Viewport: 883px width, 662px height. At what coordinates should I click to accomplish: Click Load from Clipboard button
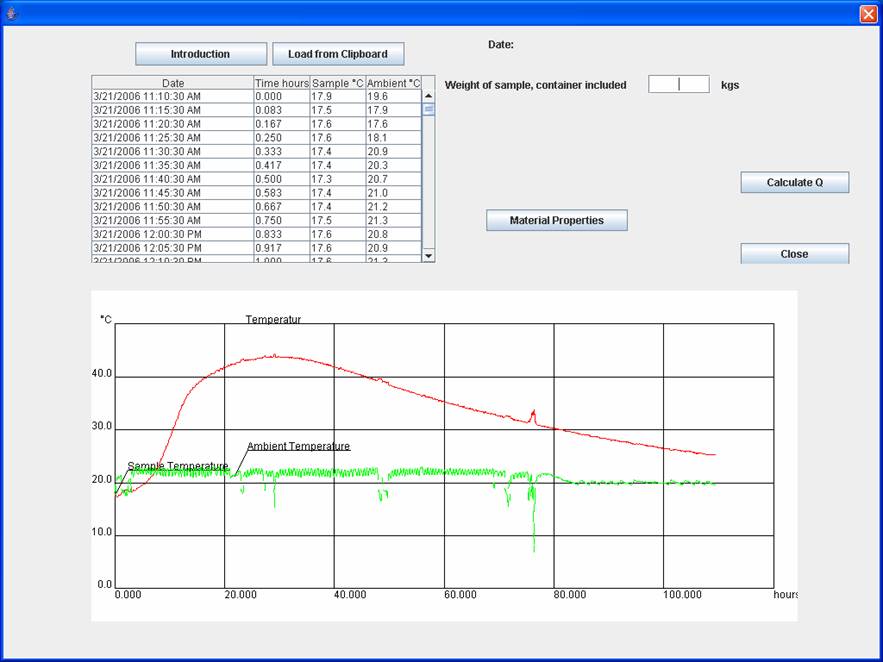click(338, 54)
